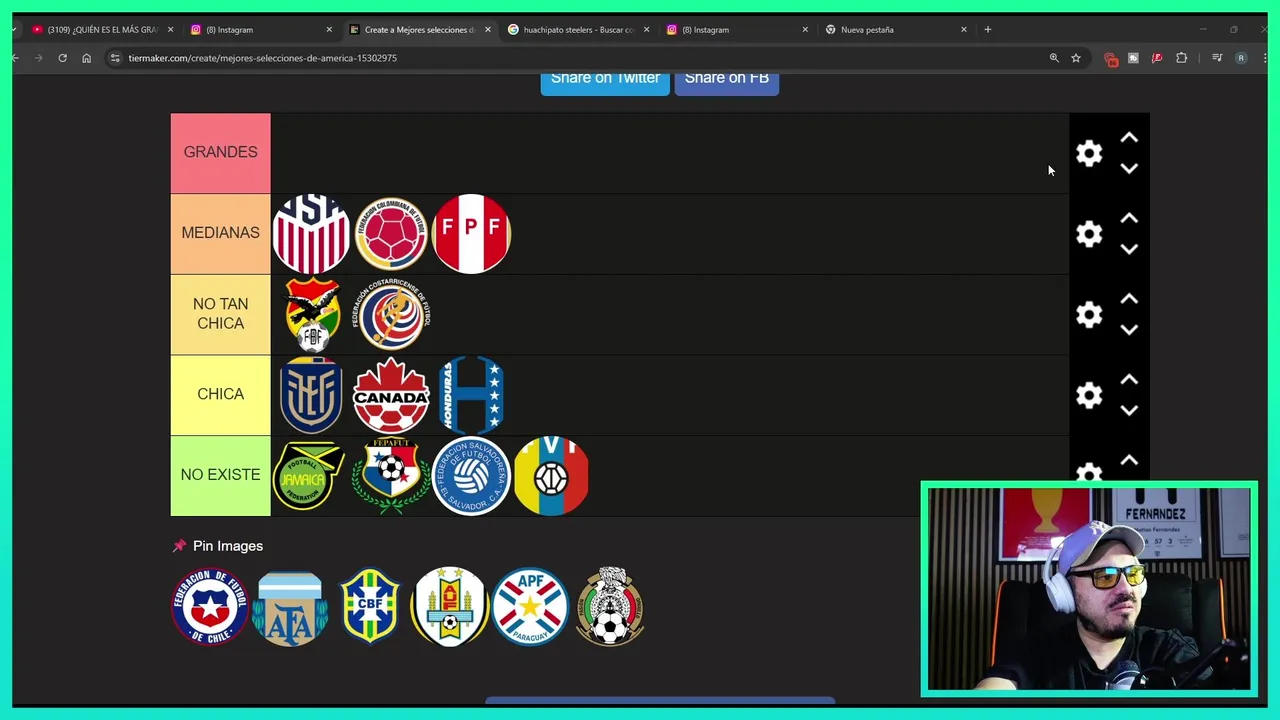Move the MEDIANAS row up with its arrow

[x=1129, y=219]
